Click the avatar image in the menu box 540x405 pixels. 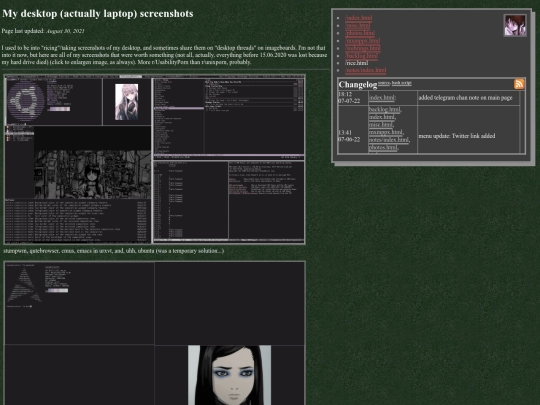(x=515, y=25)
